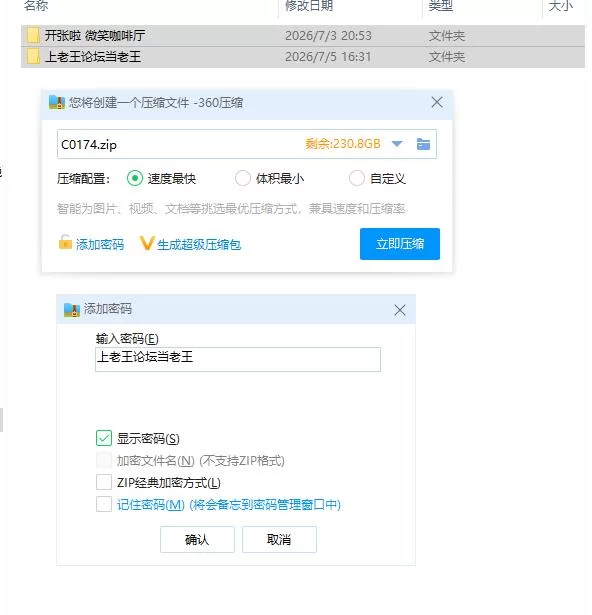Expand the save path dropdown arrow
Viewport: 592px width, 615px height.
pos(397,144)
